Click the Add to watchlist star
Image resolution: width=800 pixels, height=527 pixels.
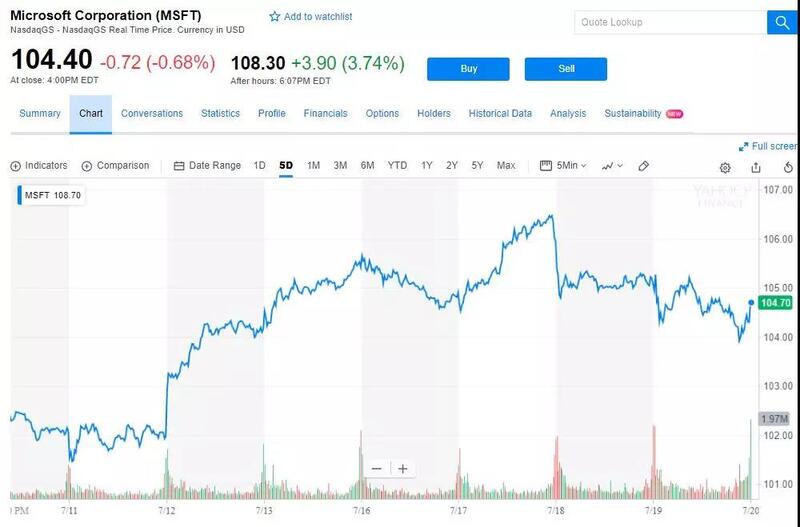coord(275,17)
